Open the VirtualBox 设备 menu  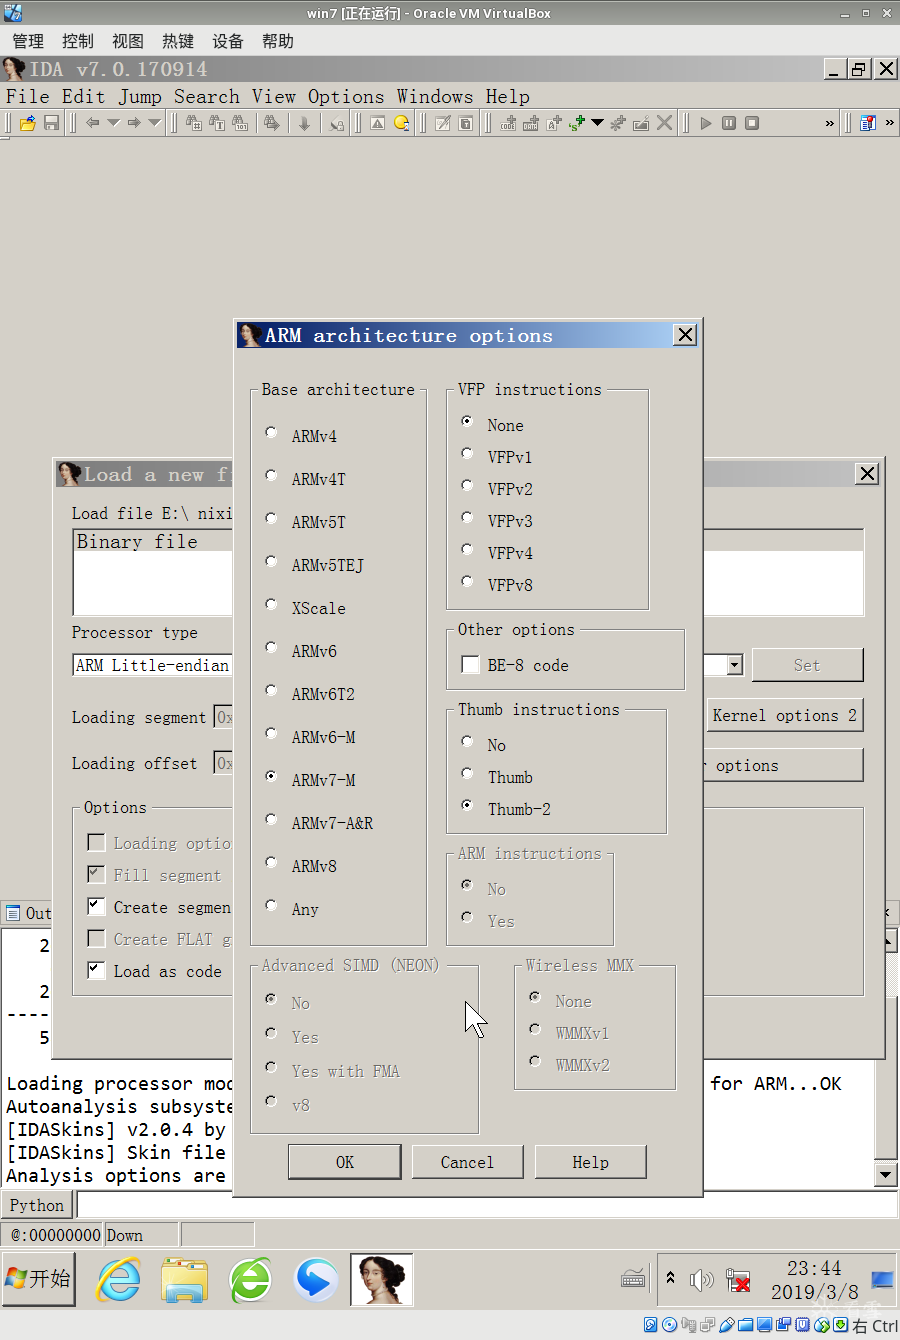(x=228, y=41)
